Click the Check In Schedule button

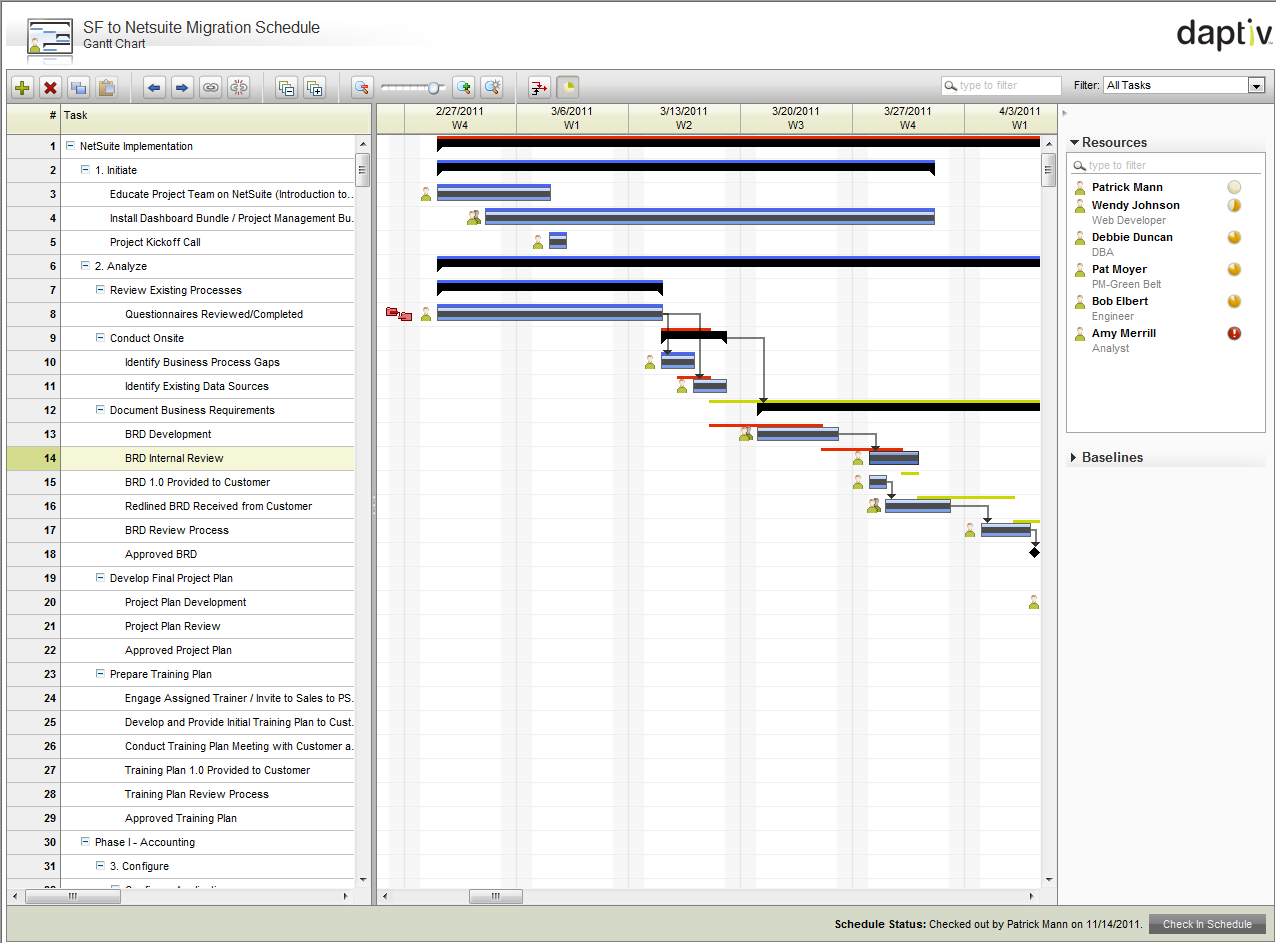(x=1207, y=924)
